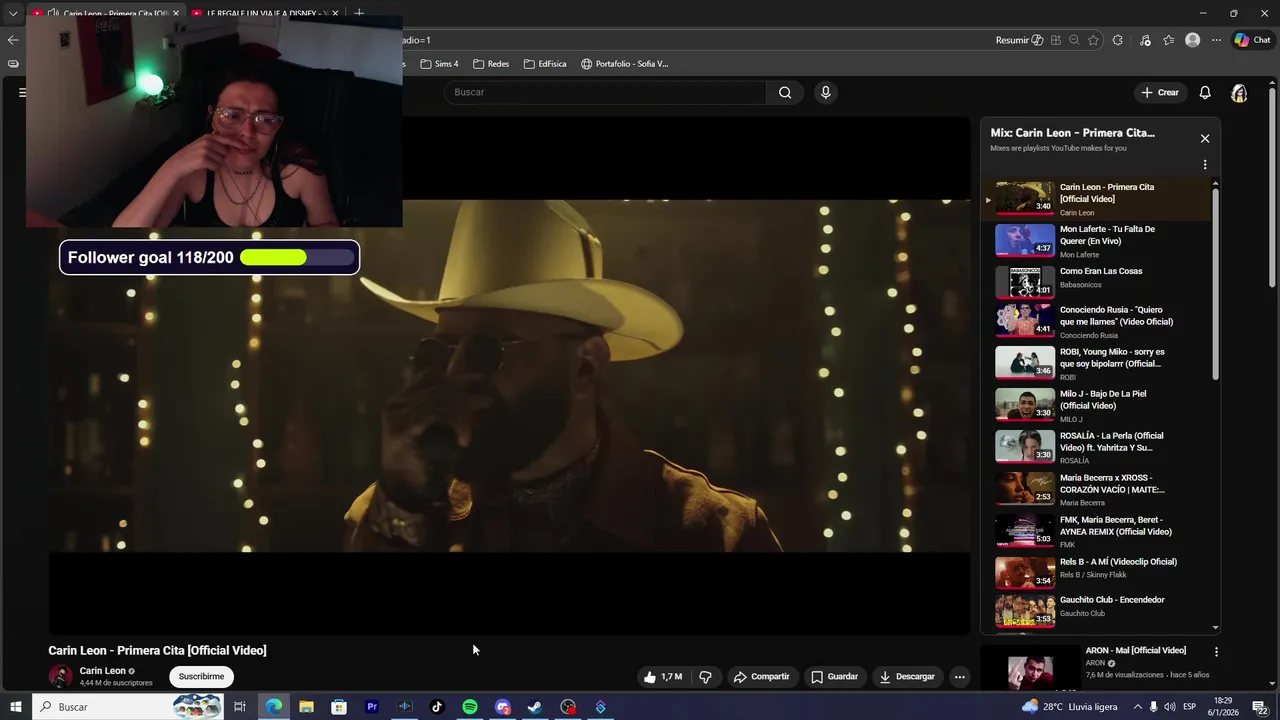Open the Edge media music-note control icon
The width and height of the screenshot is (1280, 720).
[1145, 40]
